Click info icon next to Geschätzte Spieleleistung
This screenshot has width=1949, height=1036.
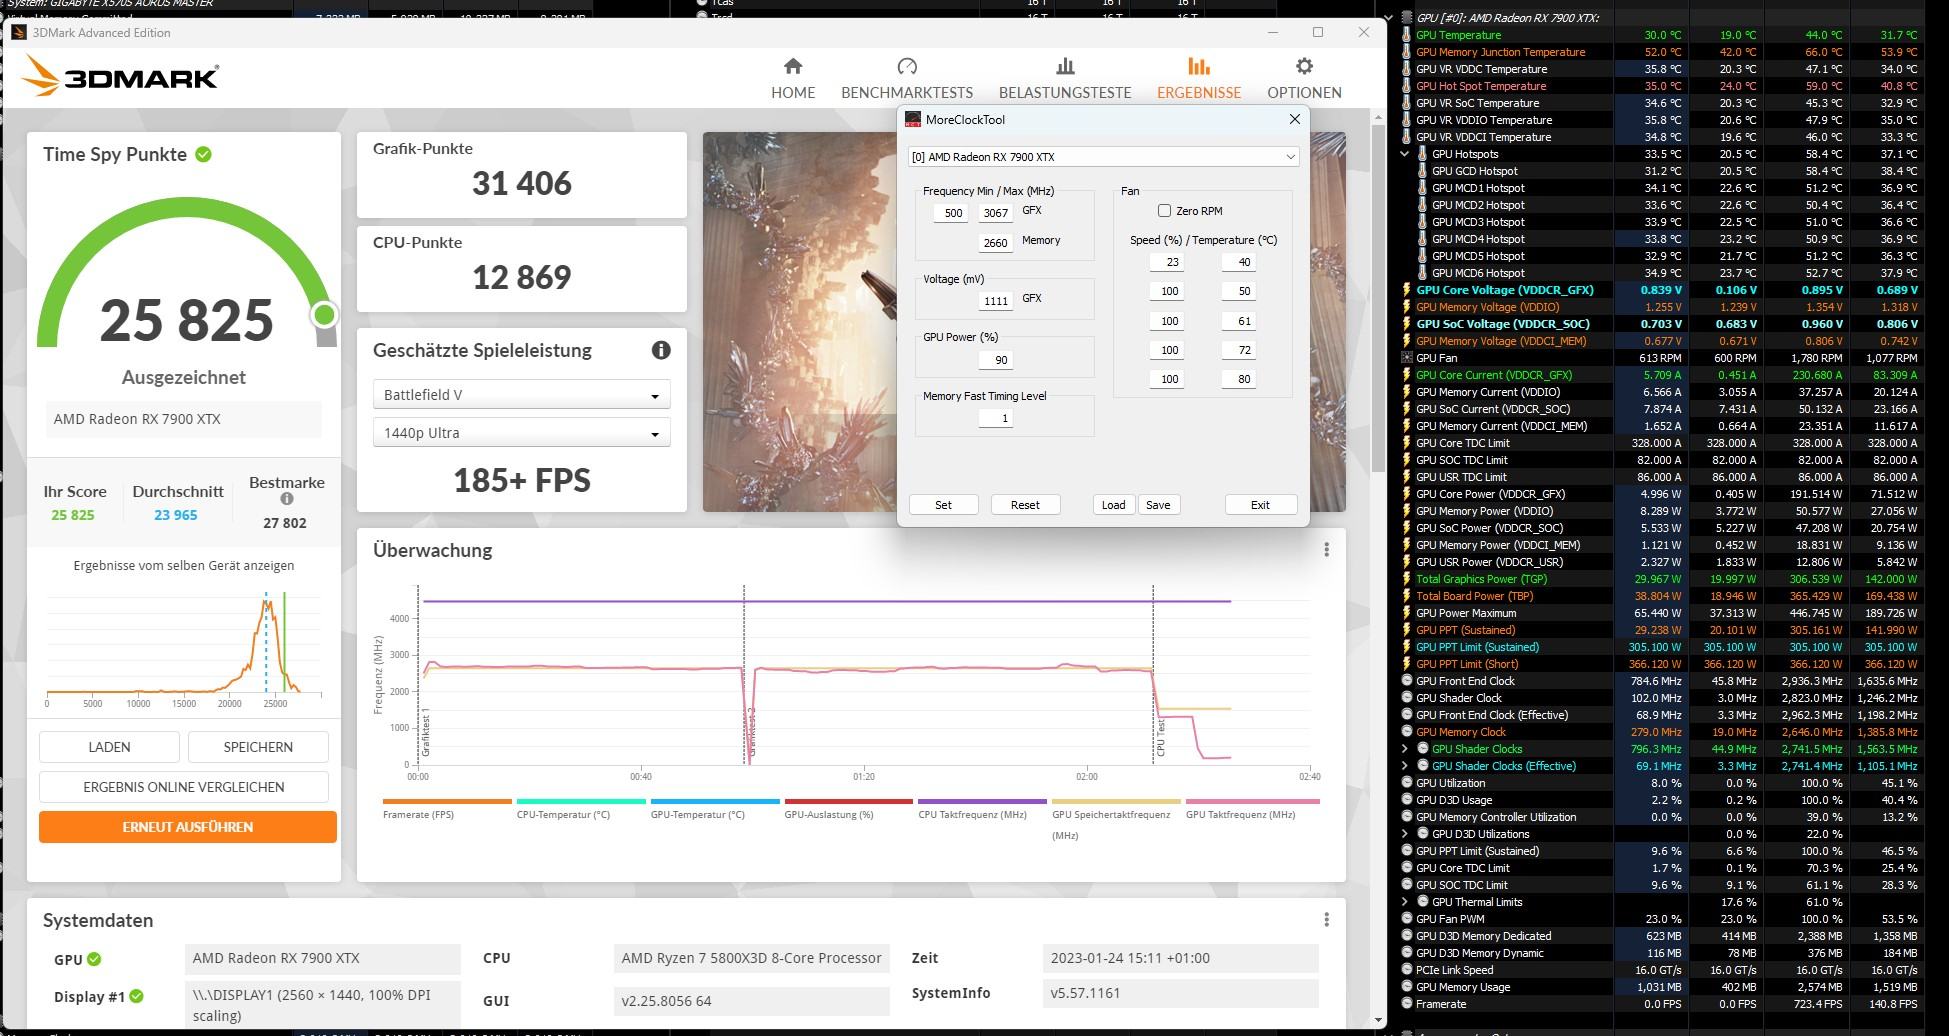click(661, 350)
